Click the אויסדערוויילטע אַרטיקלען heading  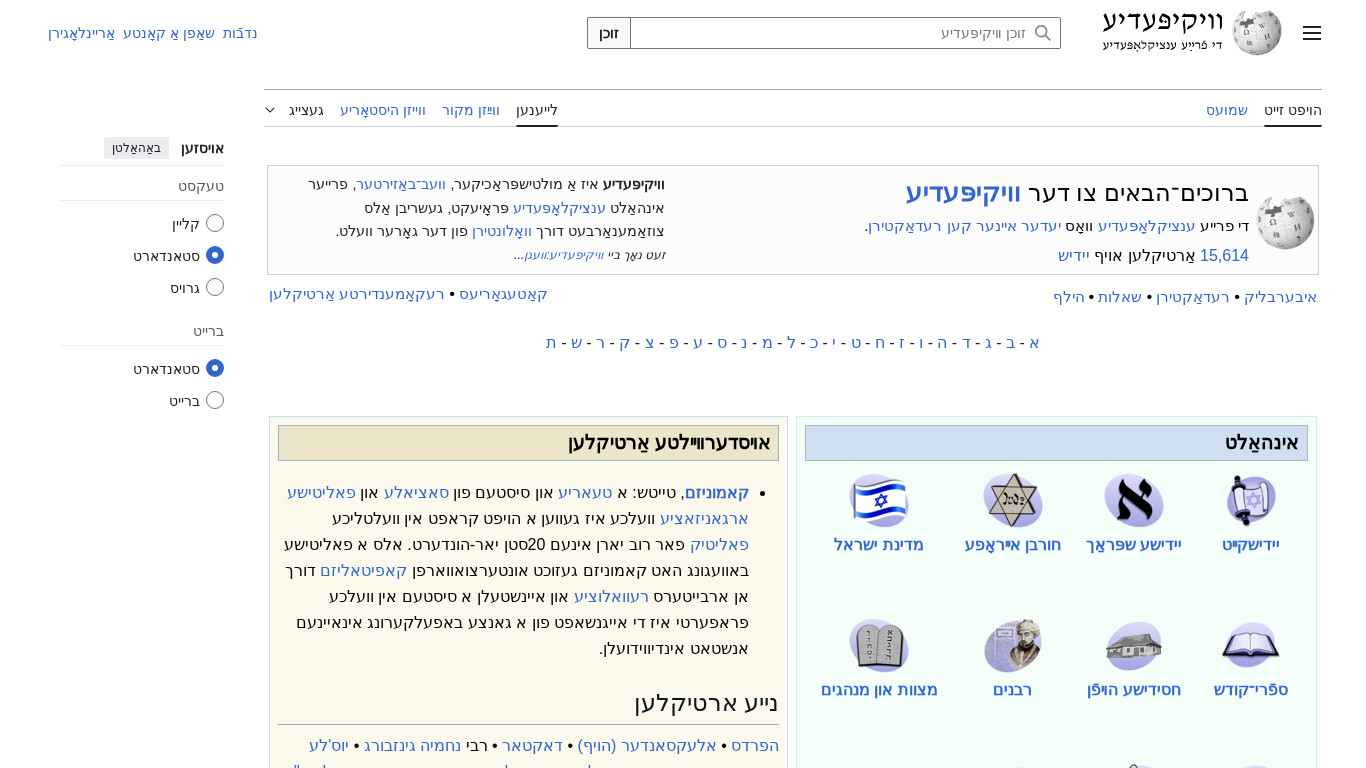point(669,443)
